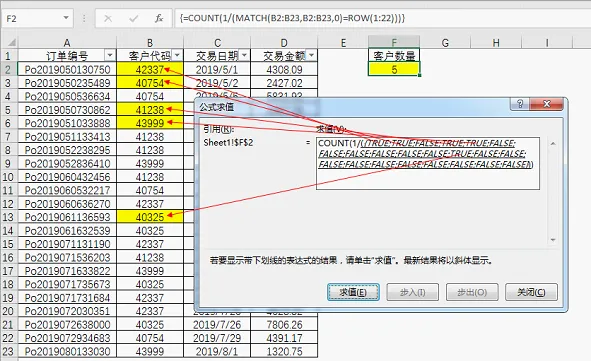
Task: Select column A header
Action: 67,43
